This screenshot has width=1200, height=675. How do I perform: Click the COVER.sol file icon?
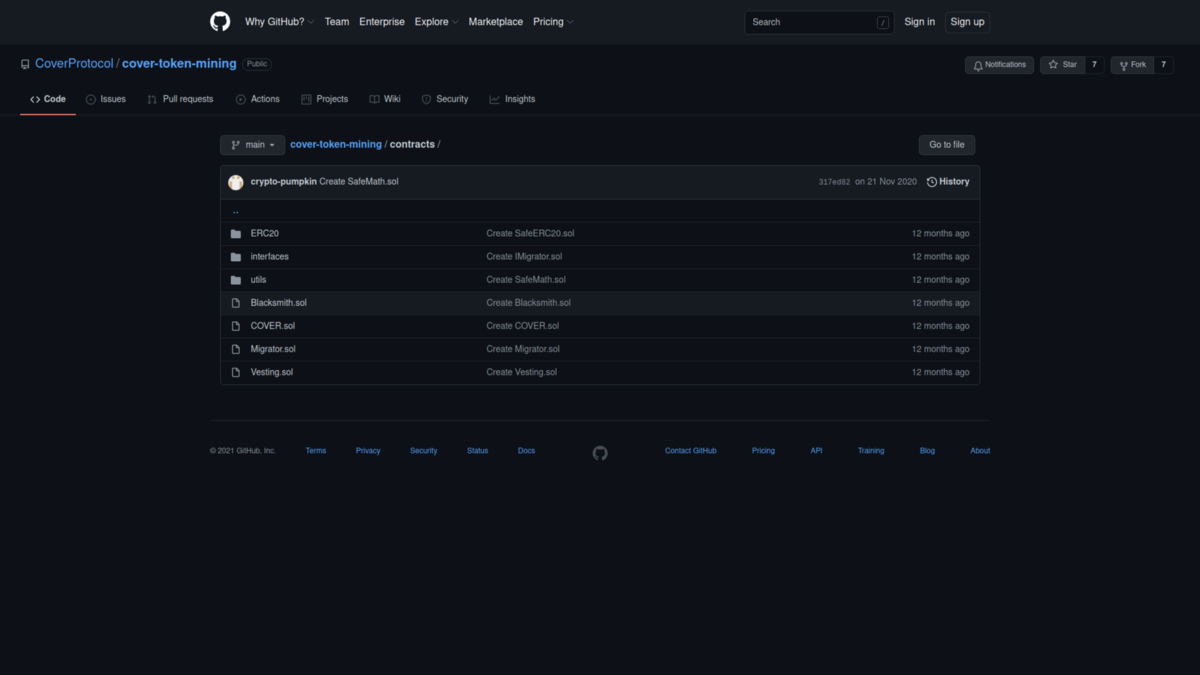236,326
